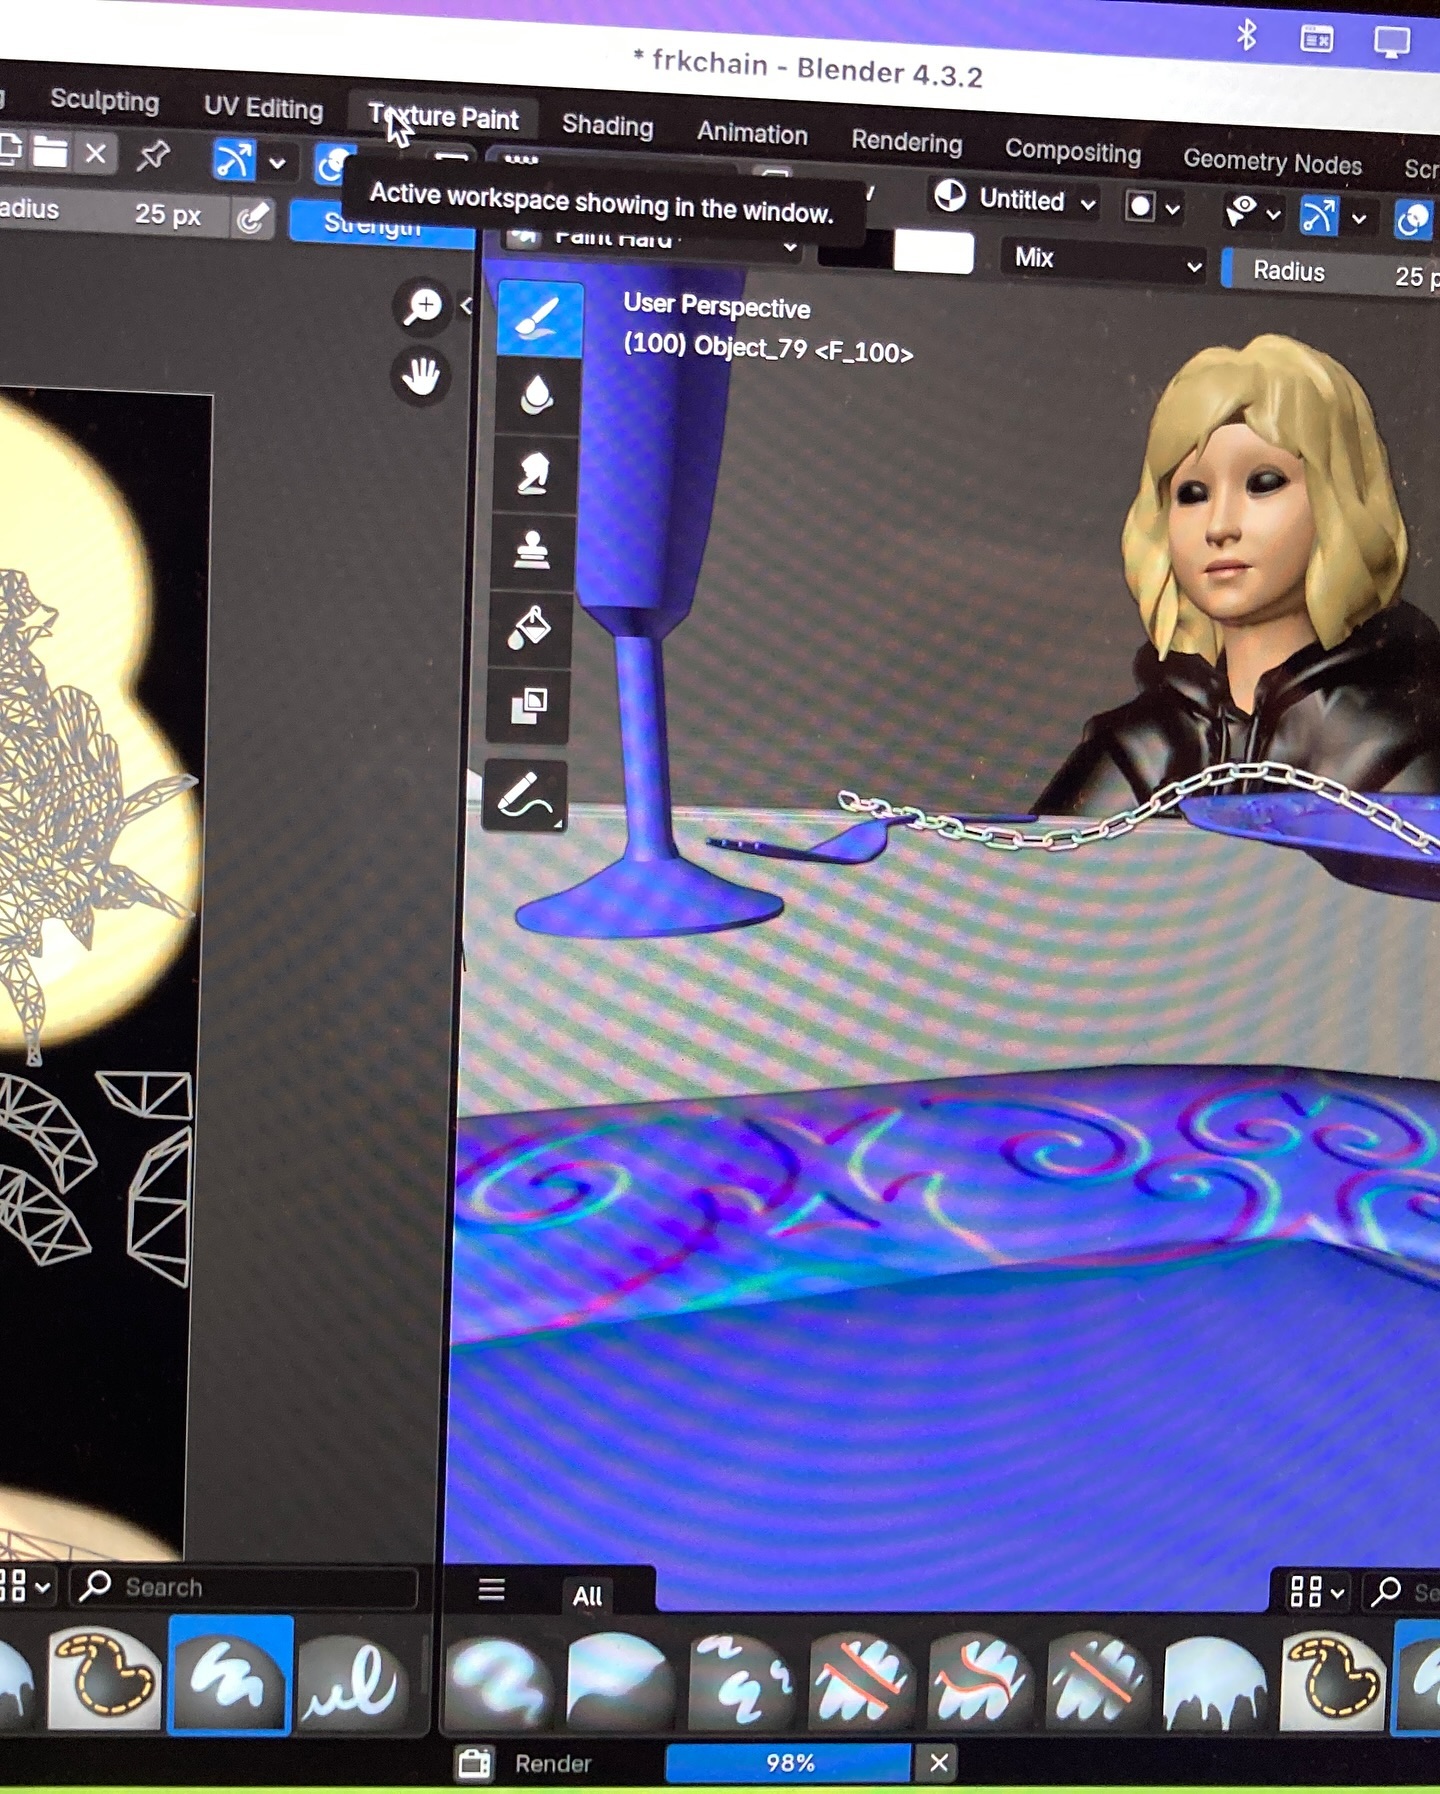Image resolution: width=1440 pixels, height=1794 pixels.
Task: Open display settings in the image editor asset shelf
Action: (x=24, y=1586)
